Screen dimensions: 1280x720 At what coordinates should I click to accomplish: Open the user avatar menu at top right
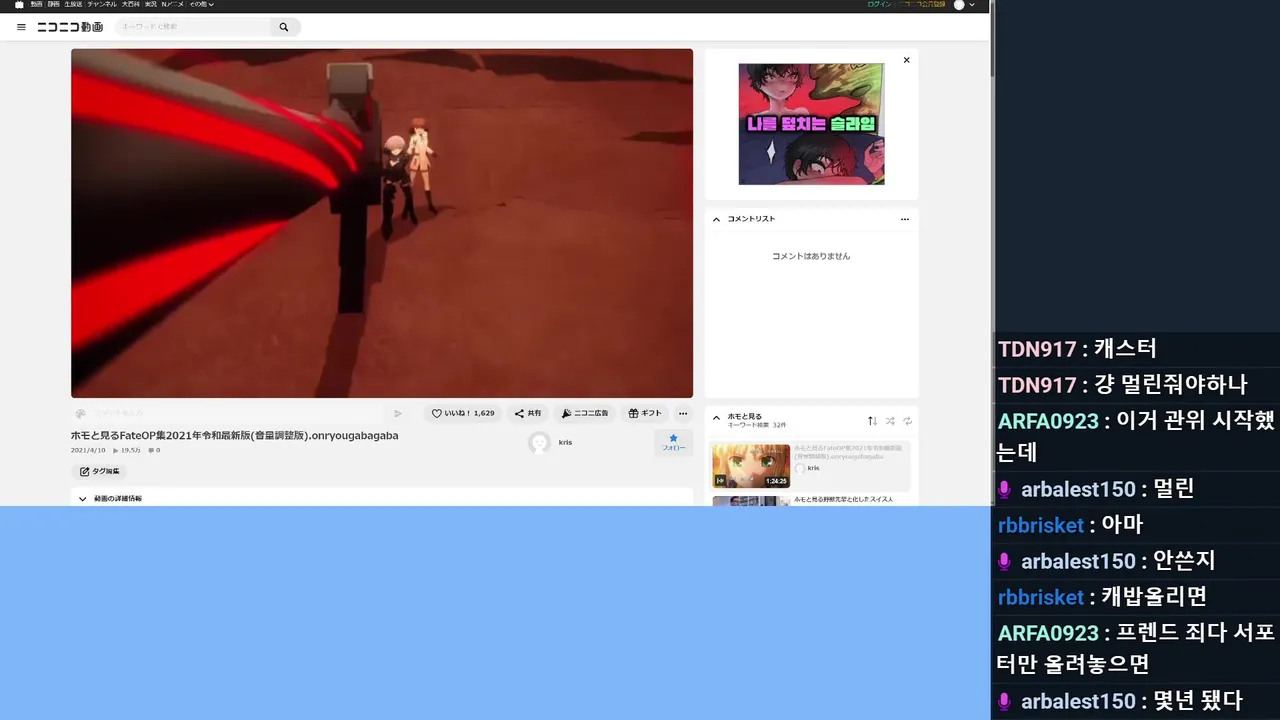point(964,5)
